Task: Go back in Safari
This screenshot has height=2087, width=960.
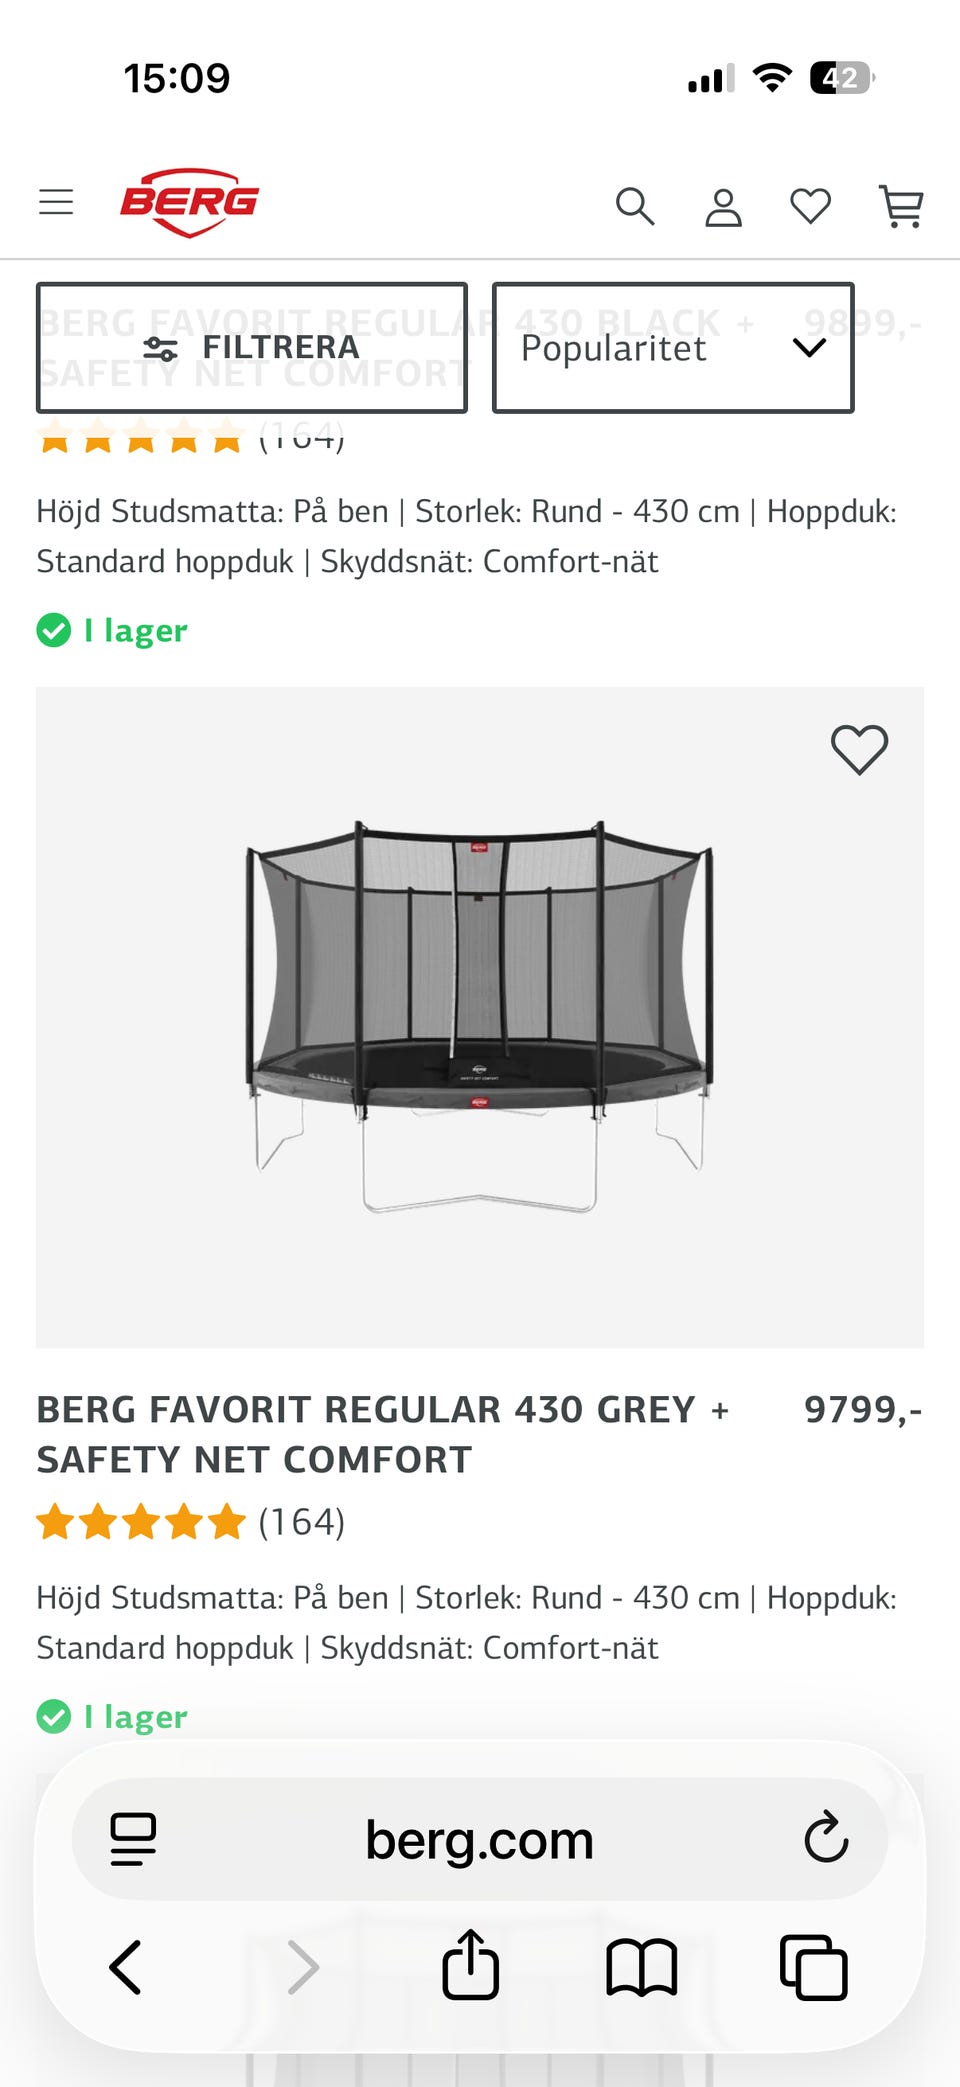Action: [x=126, y=1967]
